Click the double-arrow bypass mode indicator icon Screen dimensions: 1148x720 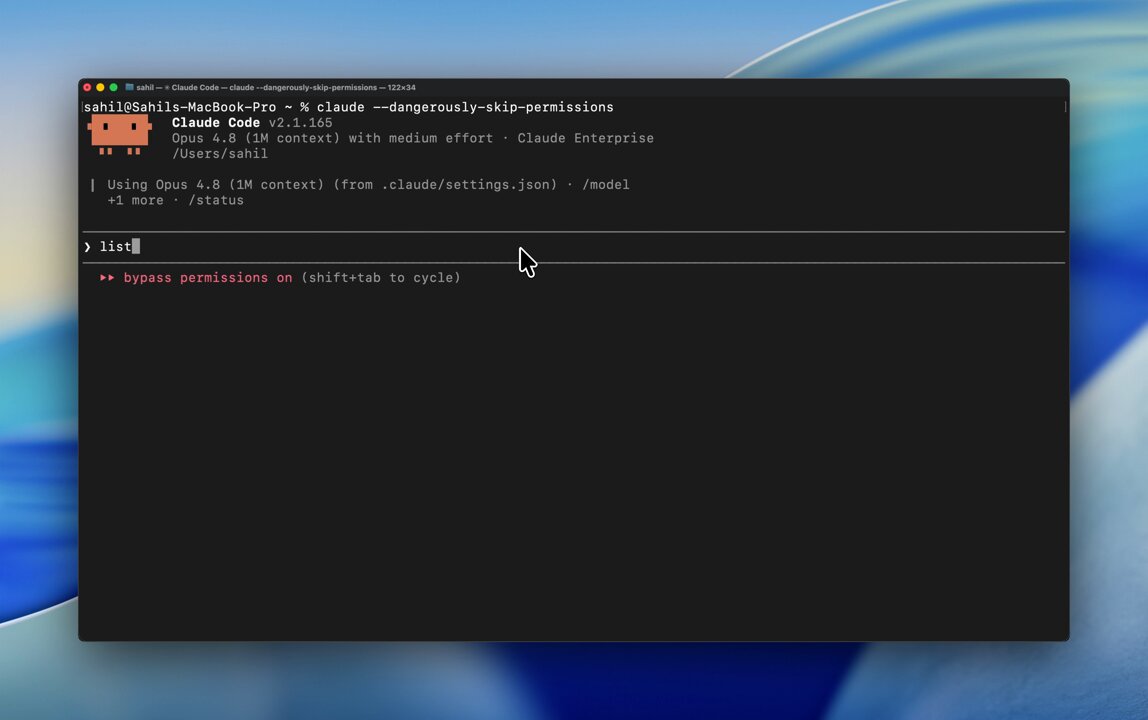[108, 278]
